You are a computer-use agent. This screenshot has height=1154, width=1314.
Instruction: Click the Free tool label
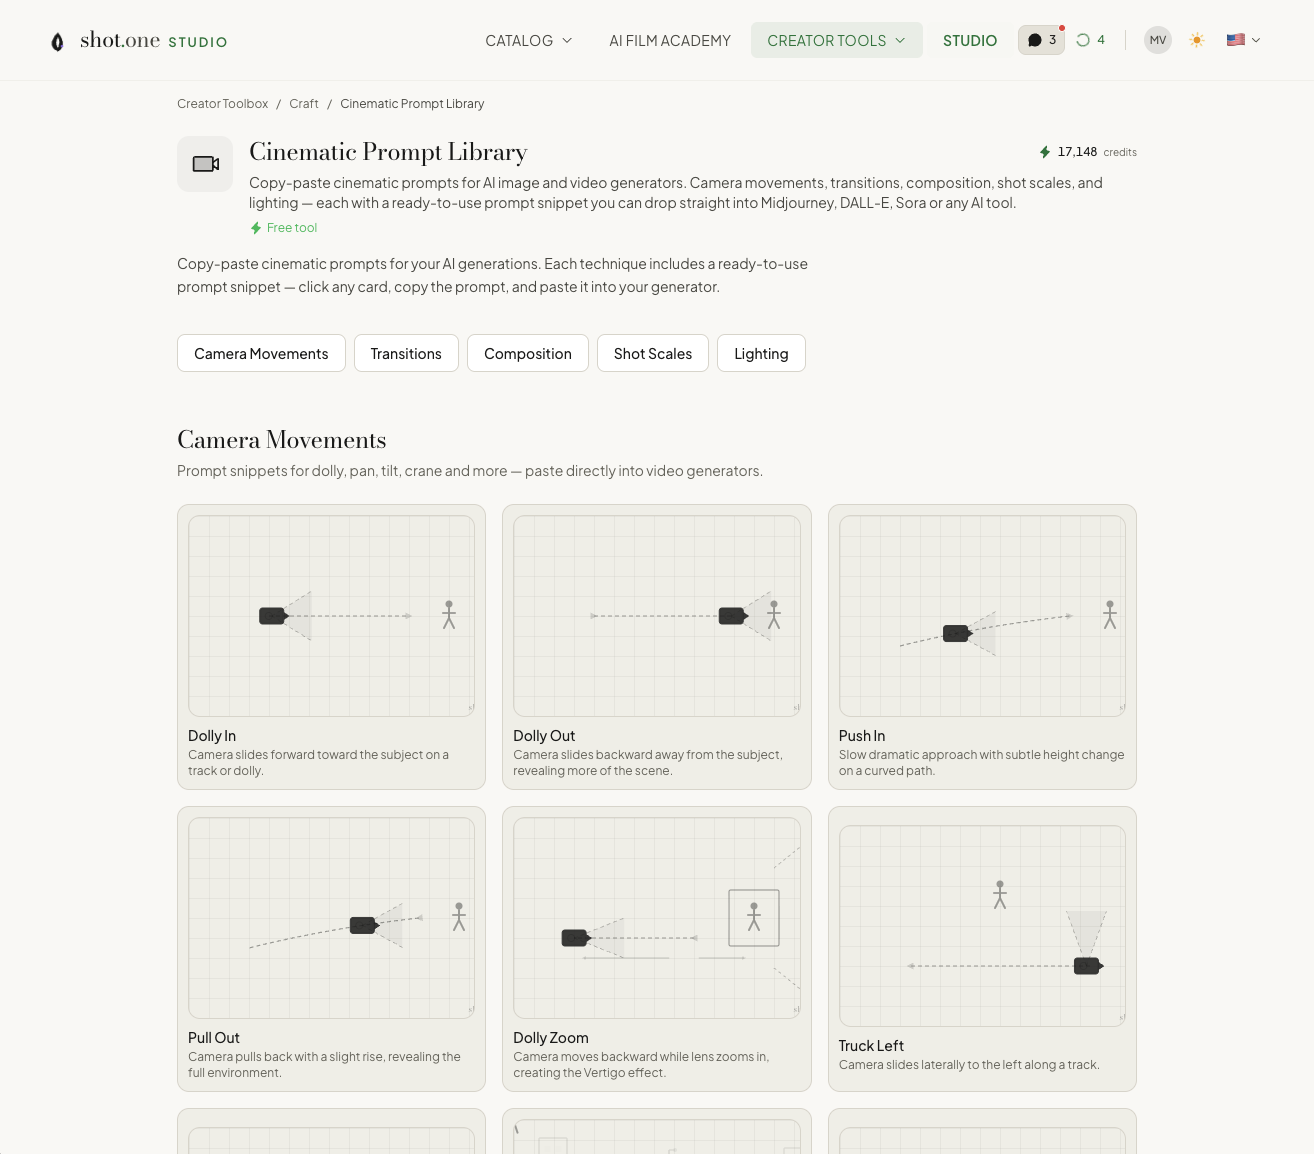pos(292,228)
